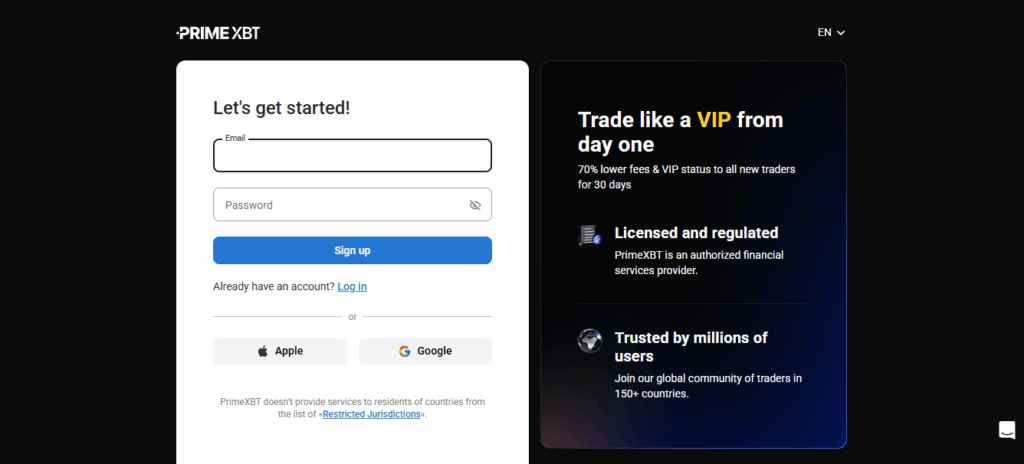Toggle password visibility eye icon

(475, 205)
